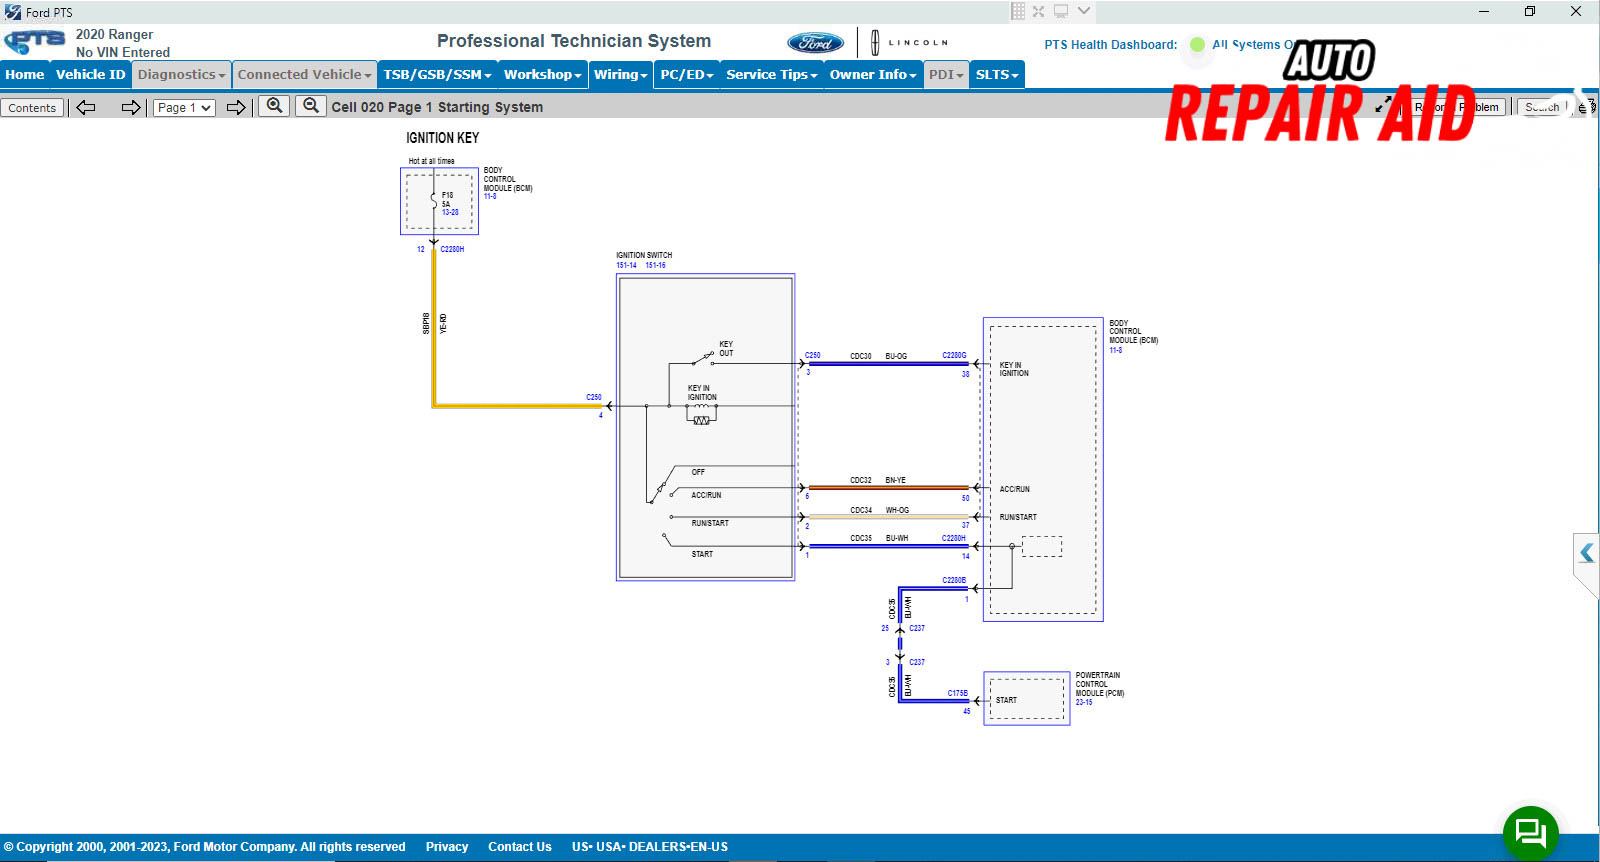This screenshot has height=862, width=1600.
Task: Advance to next page arrow after Page selector
Action: point(236,107)
